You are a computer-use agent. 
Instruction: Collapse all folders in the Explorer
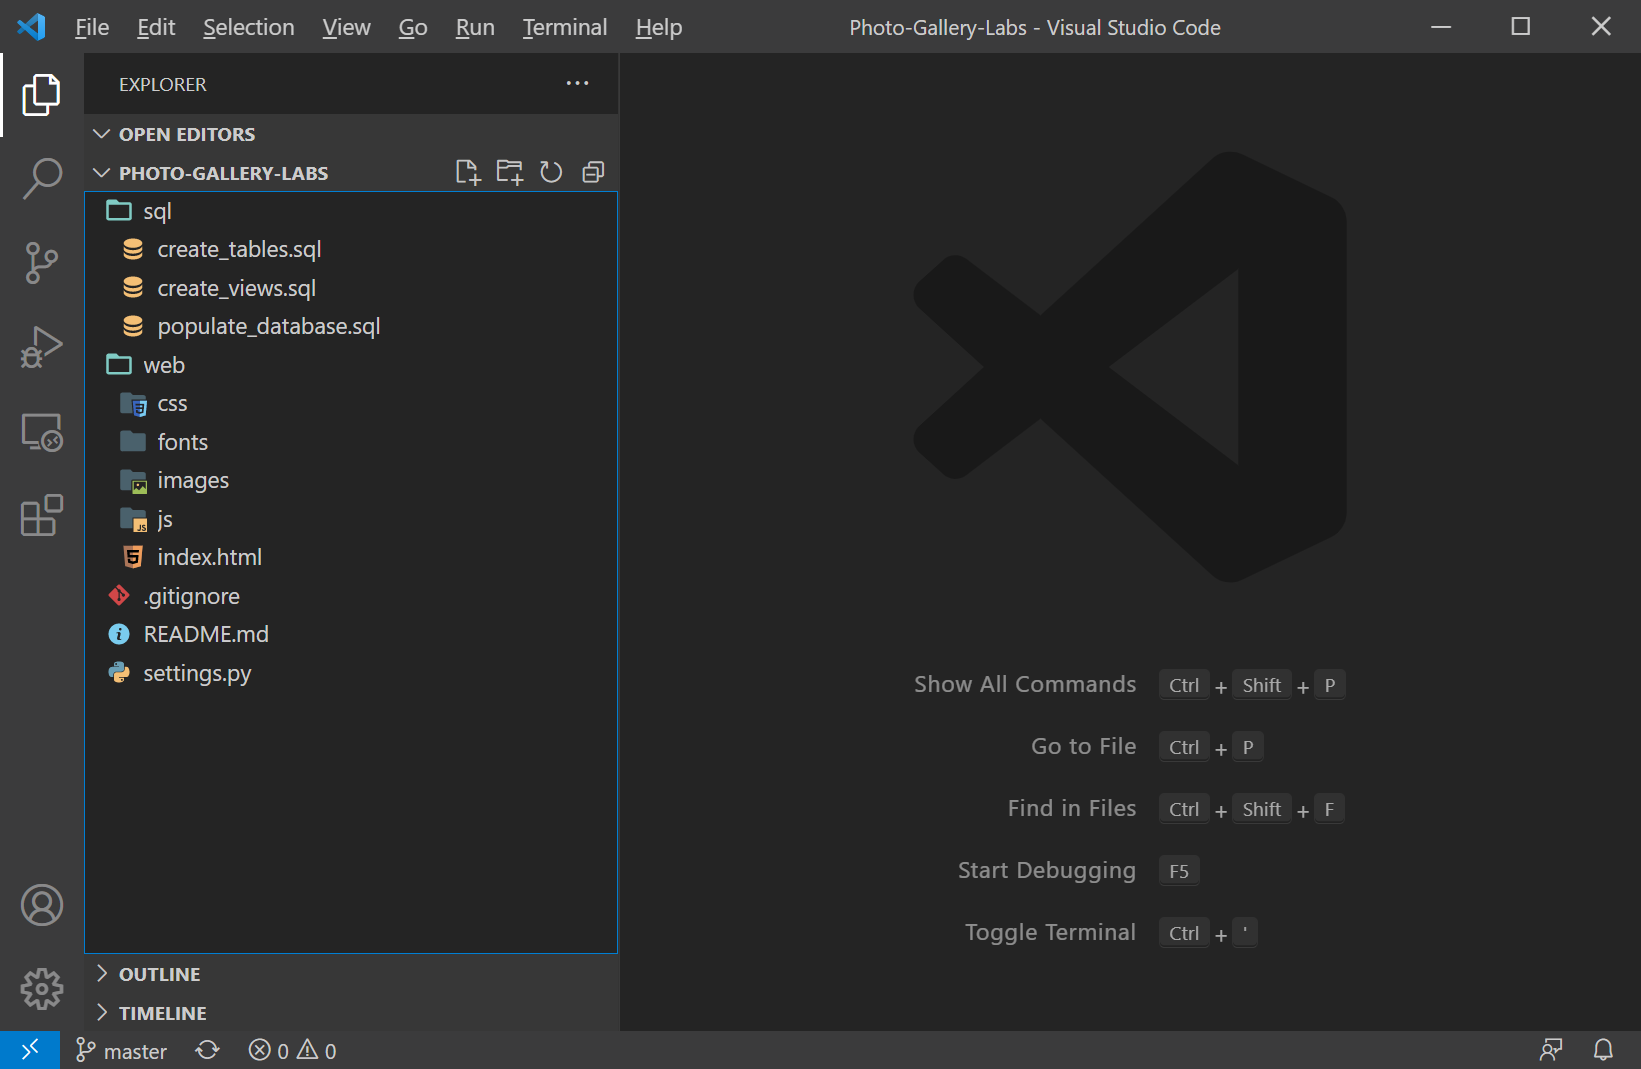pyautogui.click(x=593, y=172)
